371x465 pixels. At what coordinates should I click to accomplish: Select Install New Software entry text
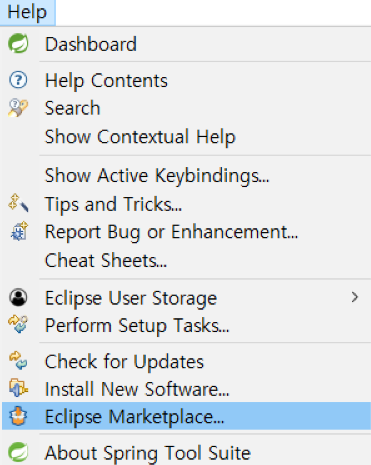click(137, 389)
